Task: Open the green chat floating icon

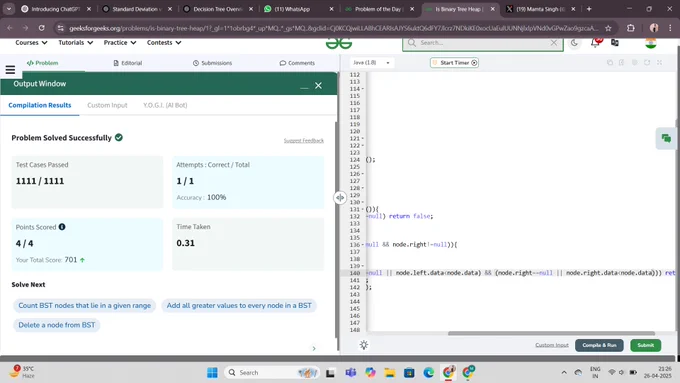Action: point(666,138)
